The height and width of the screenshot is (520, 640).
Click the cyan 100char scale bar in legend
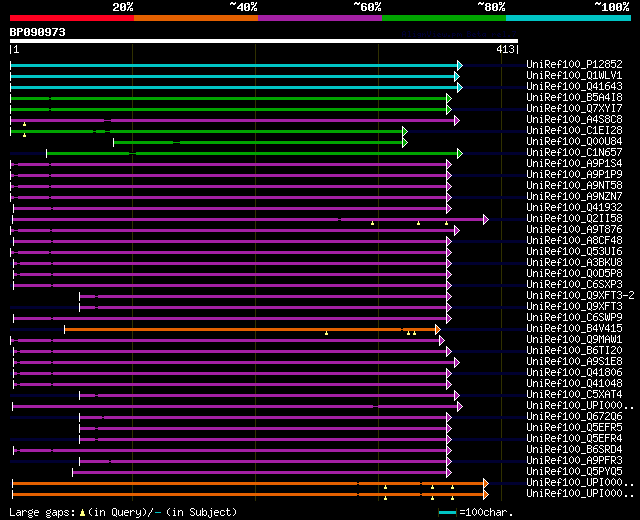click(447, 513)
